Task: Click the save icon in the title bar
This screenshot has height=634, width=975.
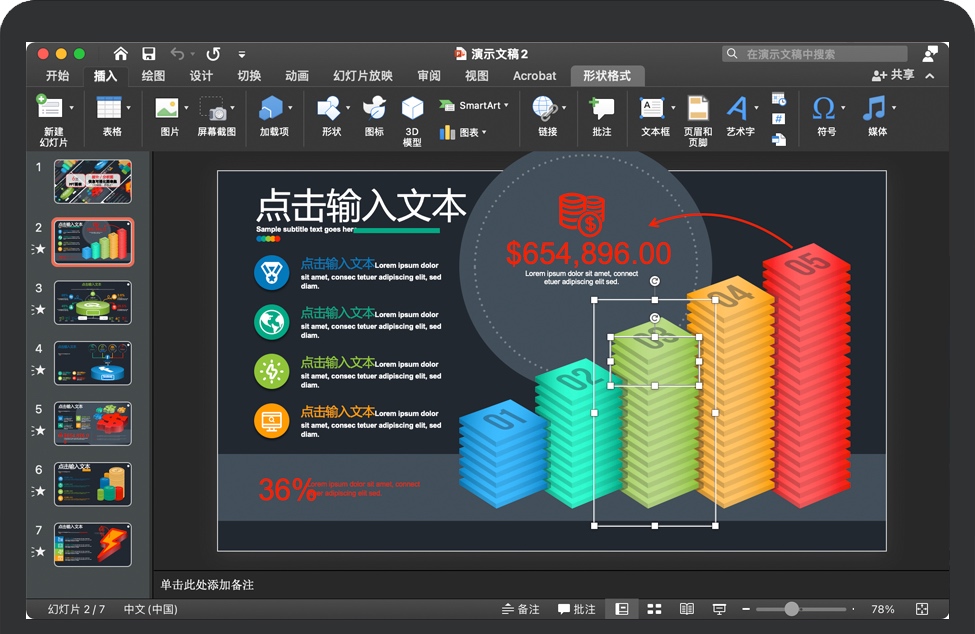Action: click(x=149, y=54)
